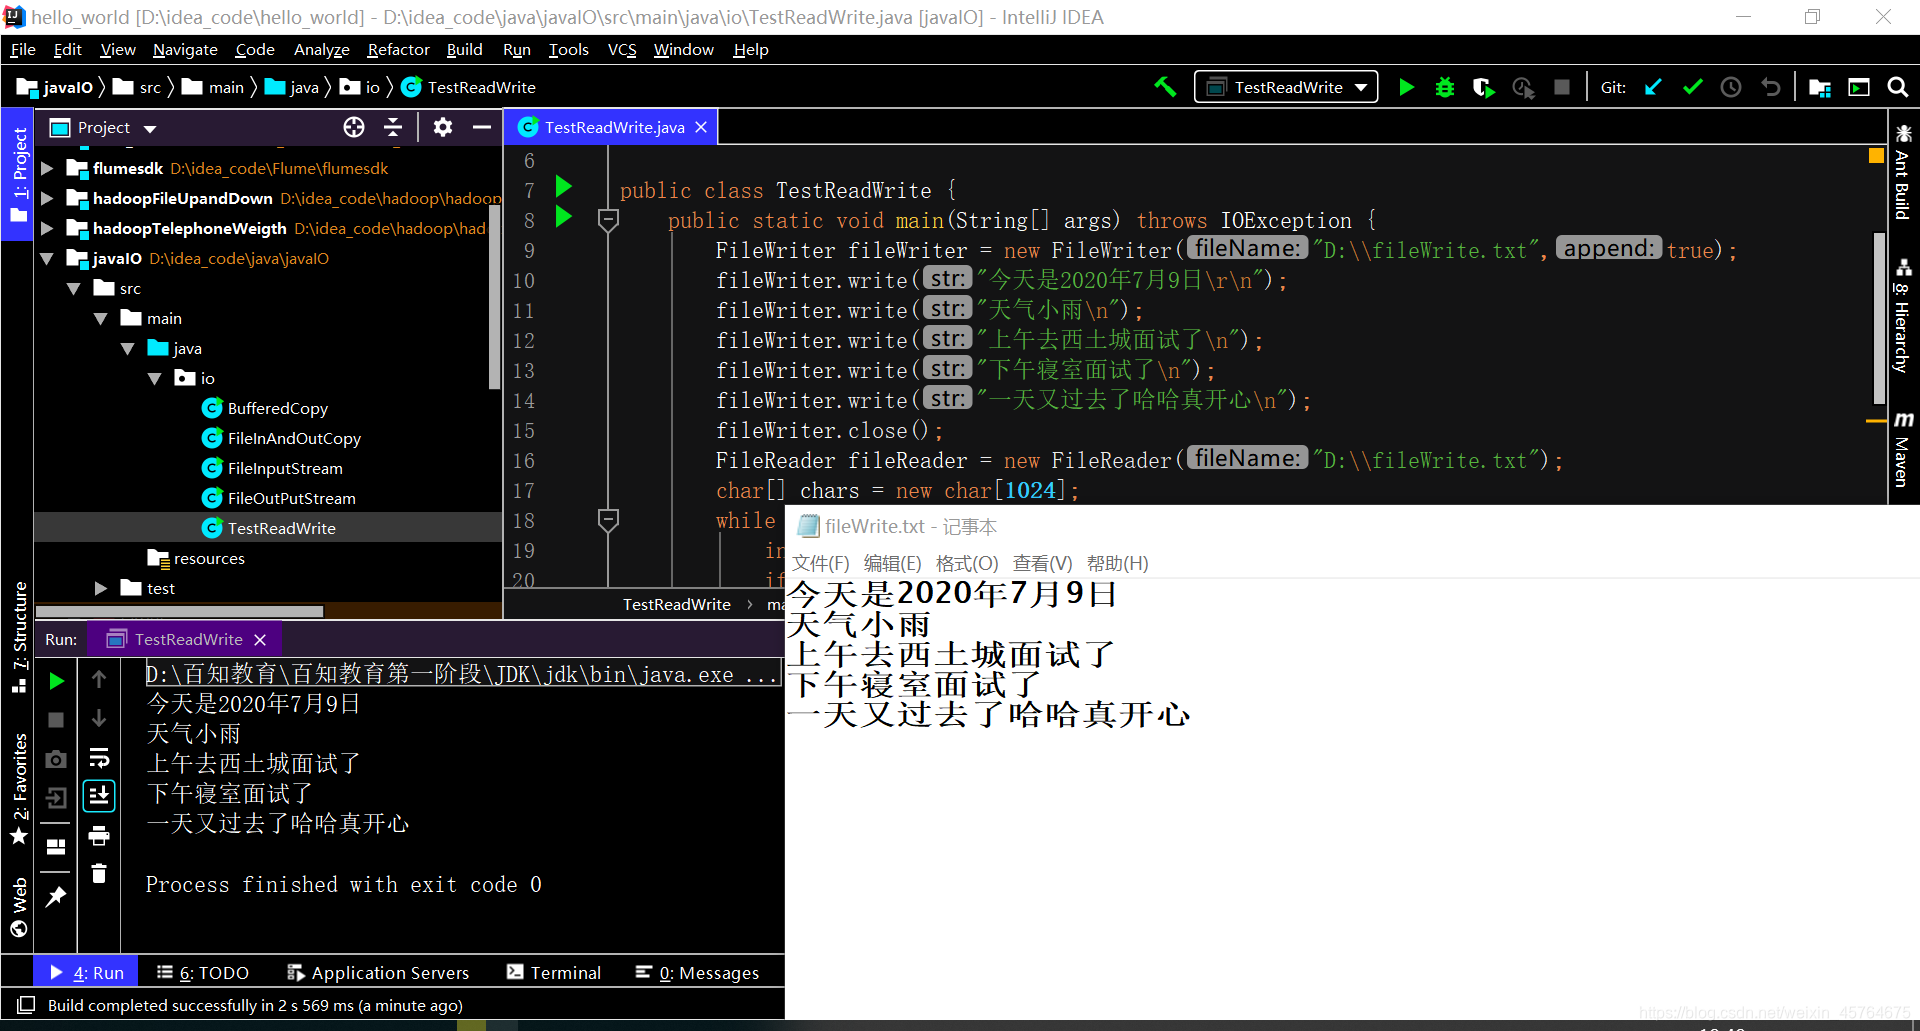
Task: Toggle the Maven side panel
Action: pos(1902,450)
